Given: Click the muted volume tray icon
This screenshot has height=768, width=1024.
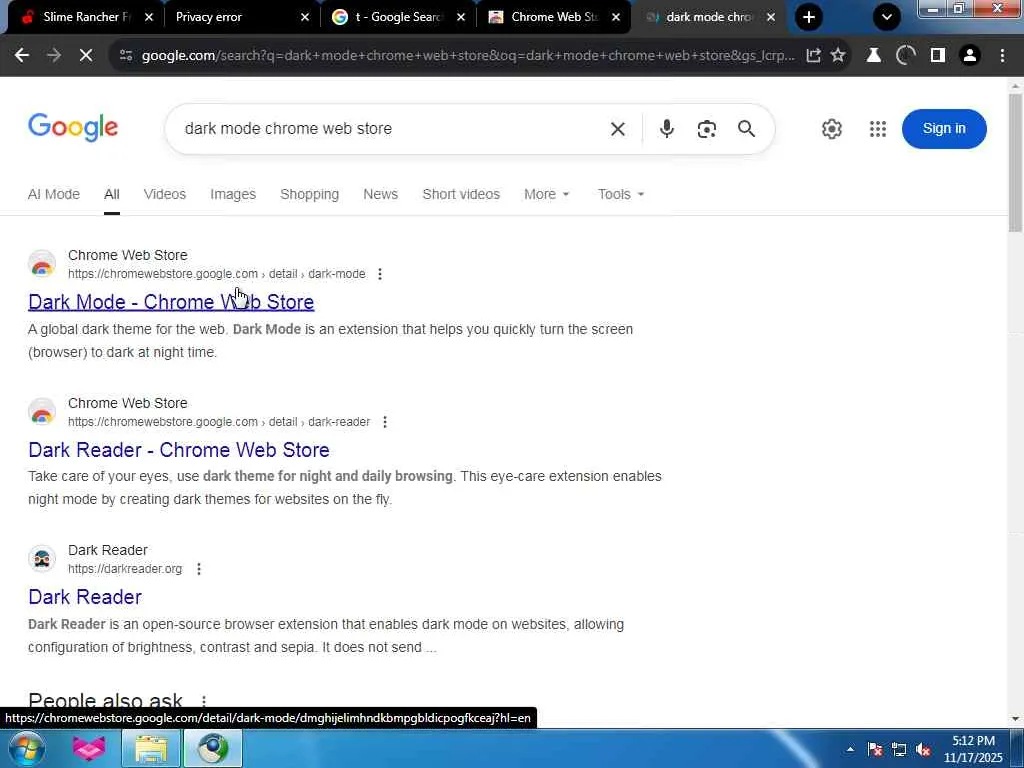Looking at the screenshot, I should 923,749.
